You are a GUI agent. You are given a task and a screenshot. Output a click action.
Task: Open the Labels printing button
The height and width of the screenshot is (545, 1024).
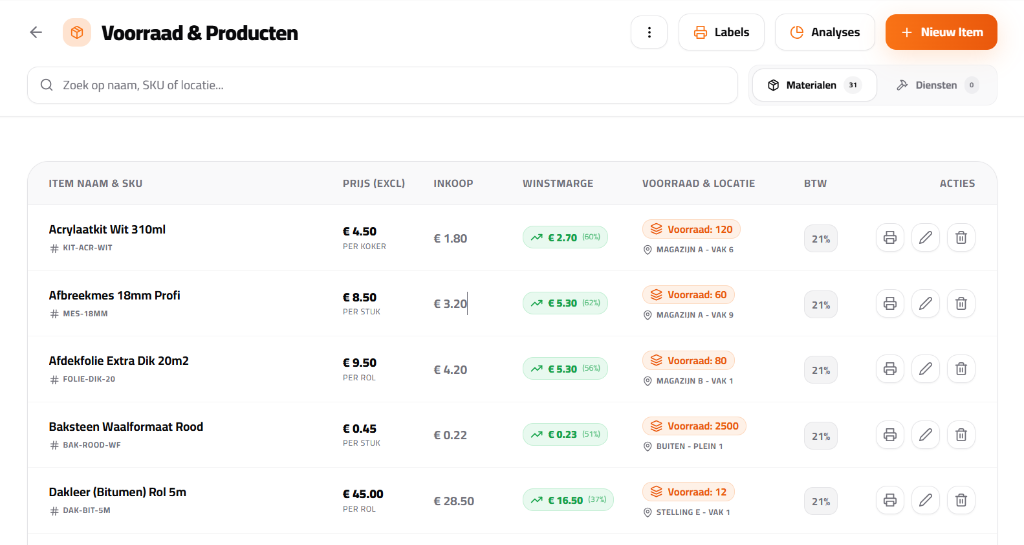coord(721,32)
